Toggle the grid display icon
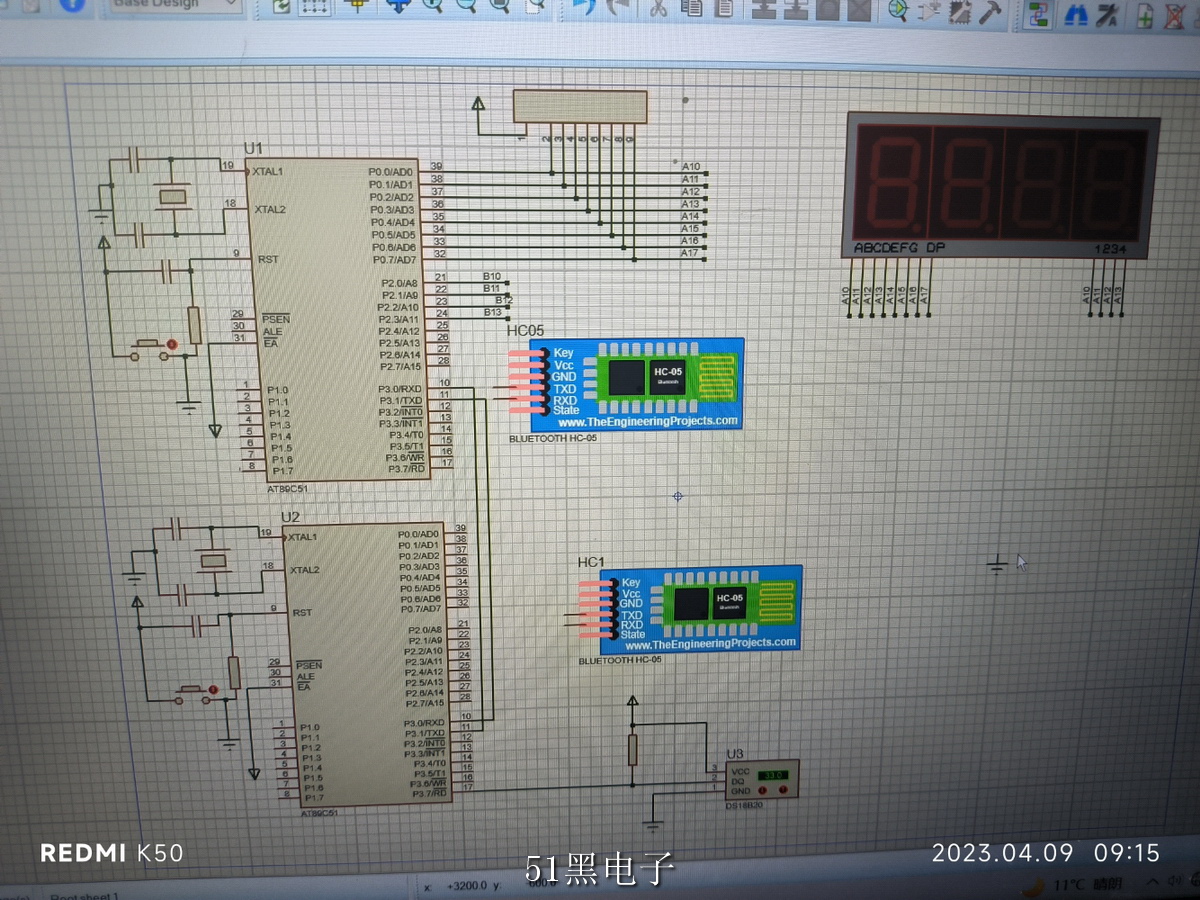1200x900 pixels. coord(315,6)
